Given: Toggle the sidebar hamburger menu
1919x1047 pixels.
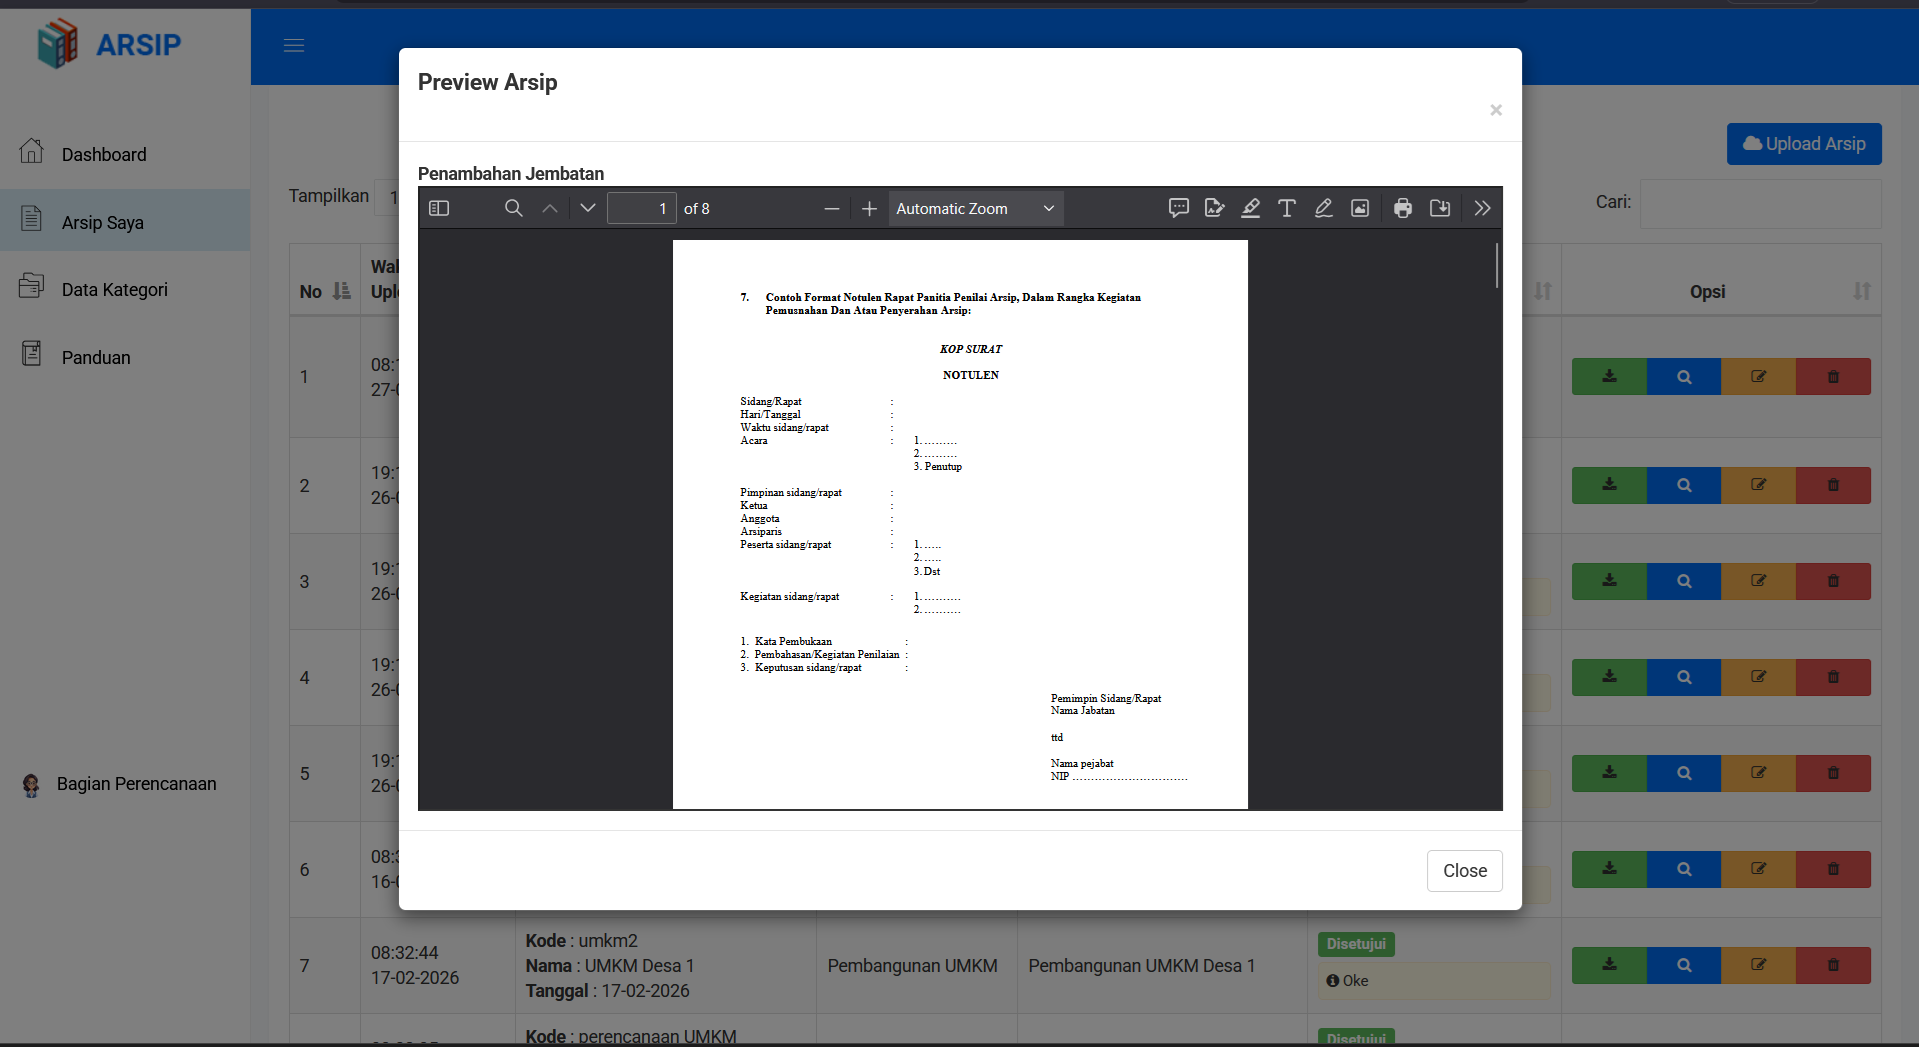Looking at the screenshot, I should pyautogui.click(x=294, y=46).
